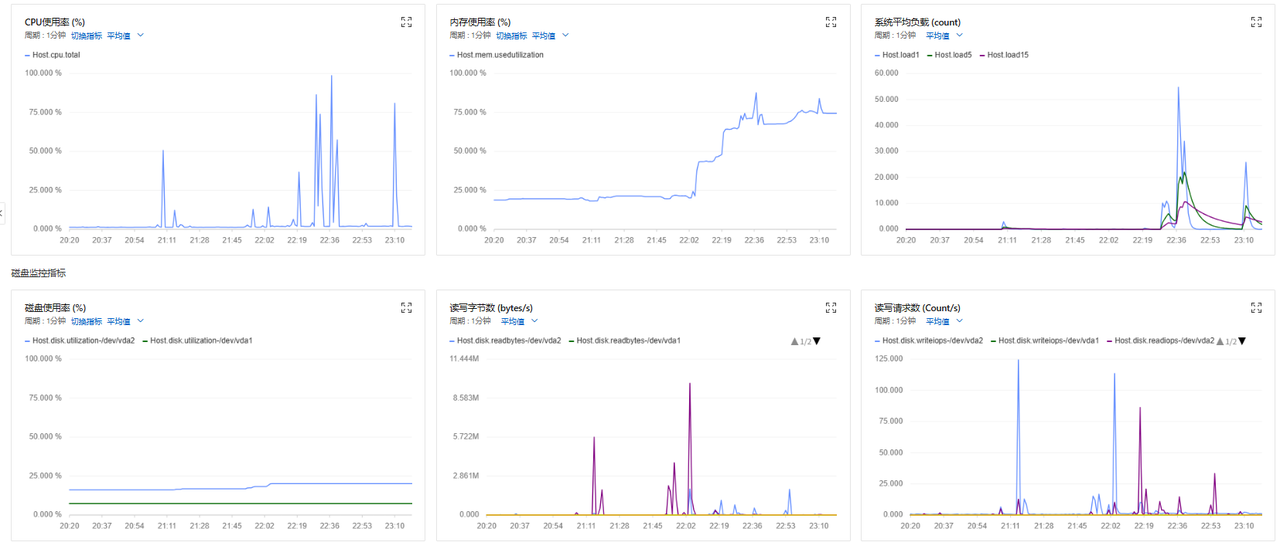Viewport: 1280px width, 549px height.
Task: Open the 平均值 dropdown in 系统平均负载 chart
Action: [944, 36]
